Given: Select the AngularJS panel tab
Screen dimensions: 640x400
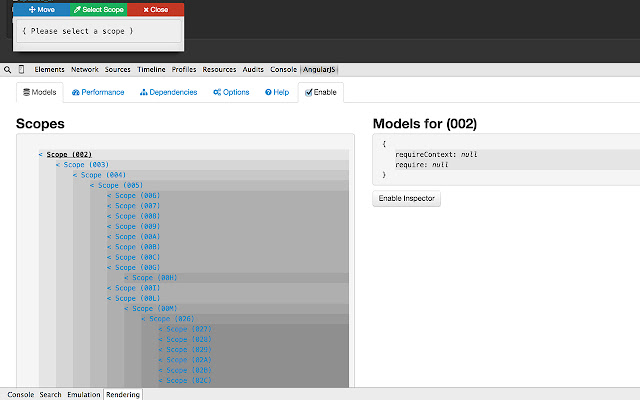Looking at the screenshot, I should point(319,69).
